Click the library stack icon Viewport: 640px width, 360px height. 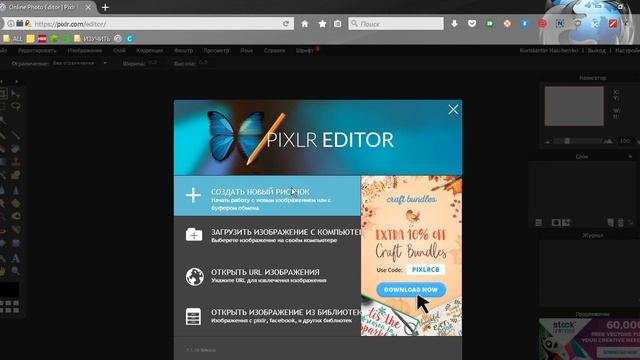click(x=193, y=316)
